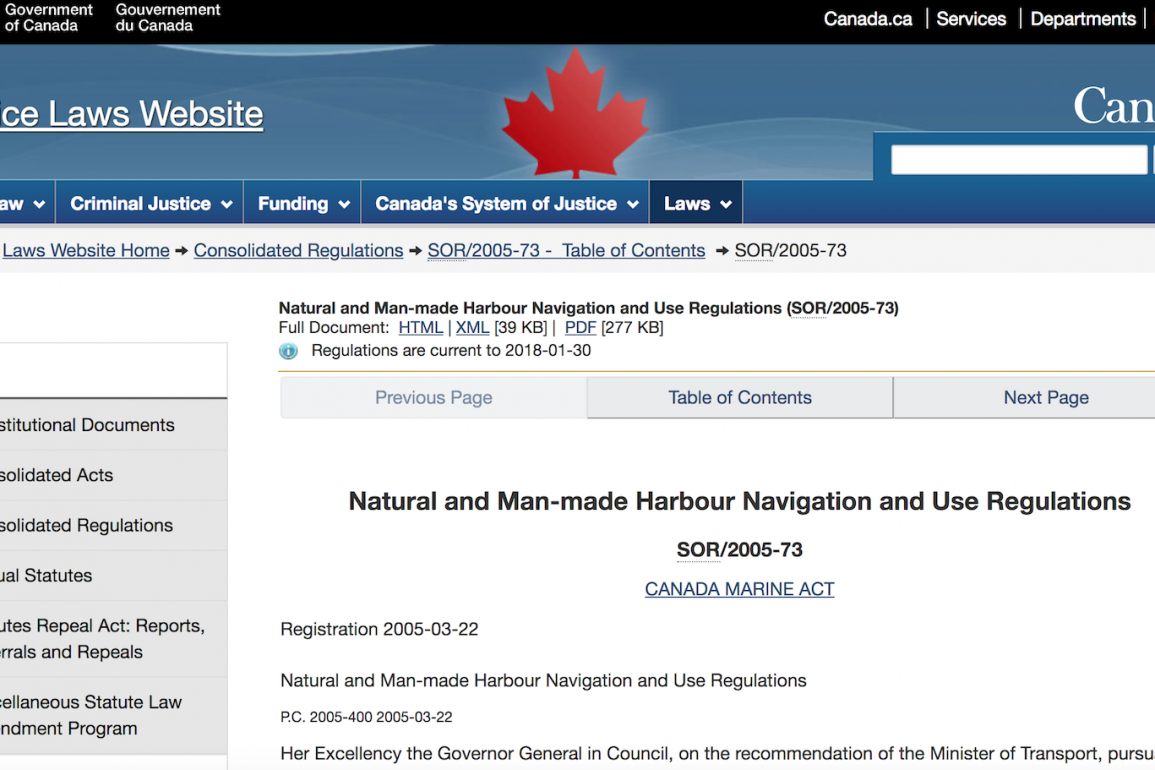The height and width of the screenshot is (770, 1155).
Task: Open Canada's System of Justice menu
Action: [x=506, y=204]
